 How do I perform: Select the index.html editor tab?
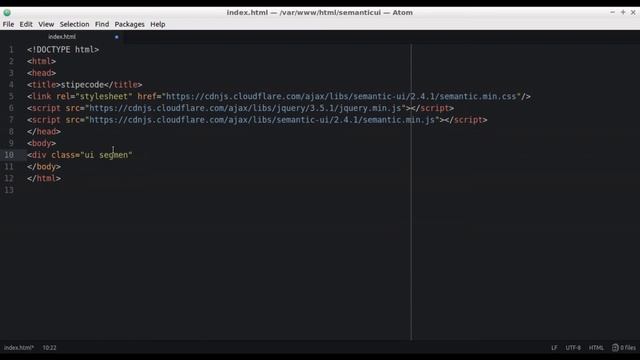pos(62,37)
